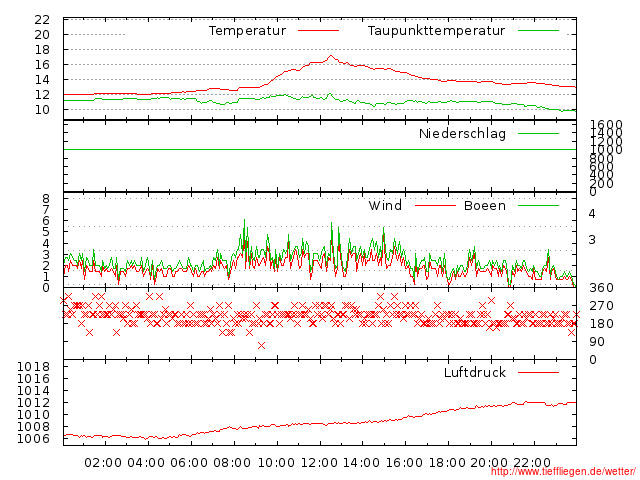Click the 360 wind direction axis value
This screenshot has height=480, width=640.
[601, 288]
